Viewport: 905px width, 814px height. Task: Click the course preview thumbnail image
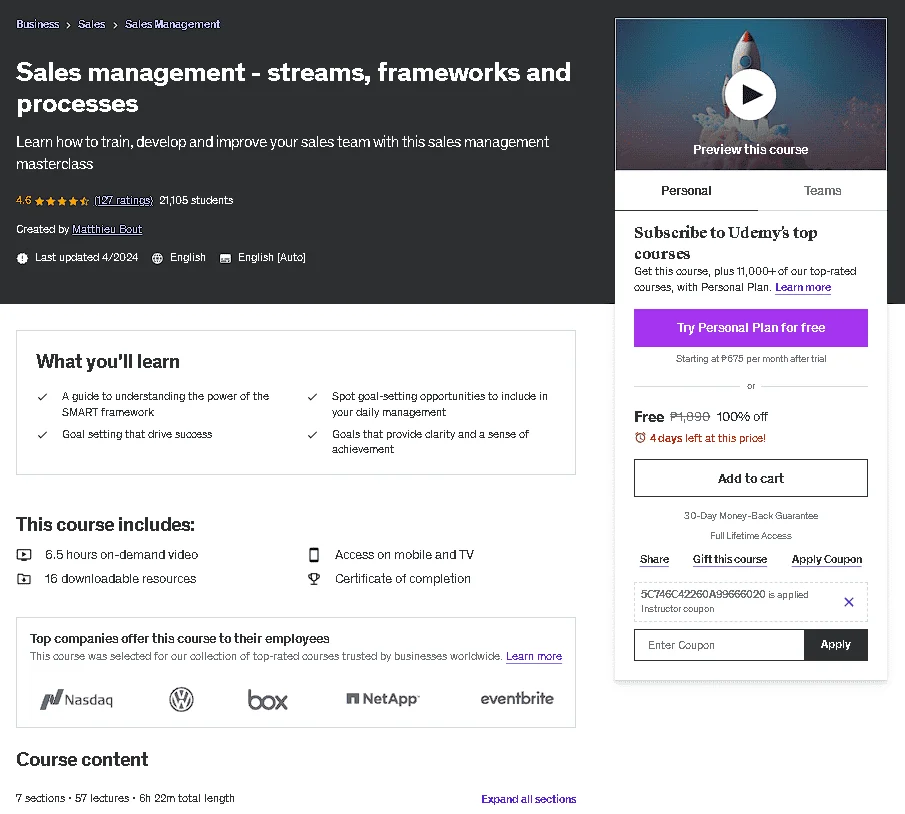point(750,95)
